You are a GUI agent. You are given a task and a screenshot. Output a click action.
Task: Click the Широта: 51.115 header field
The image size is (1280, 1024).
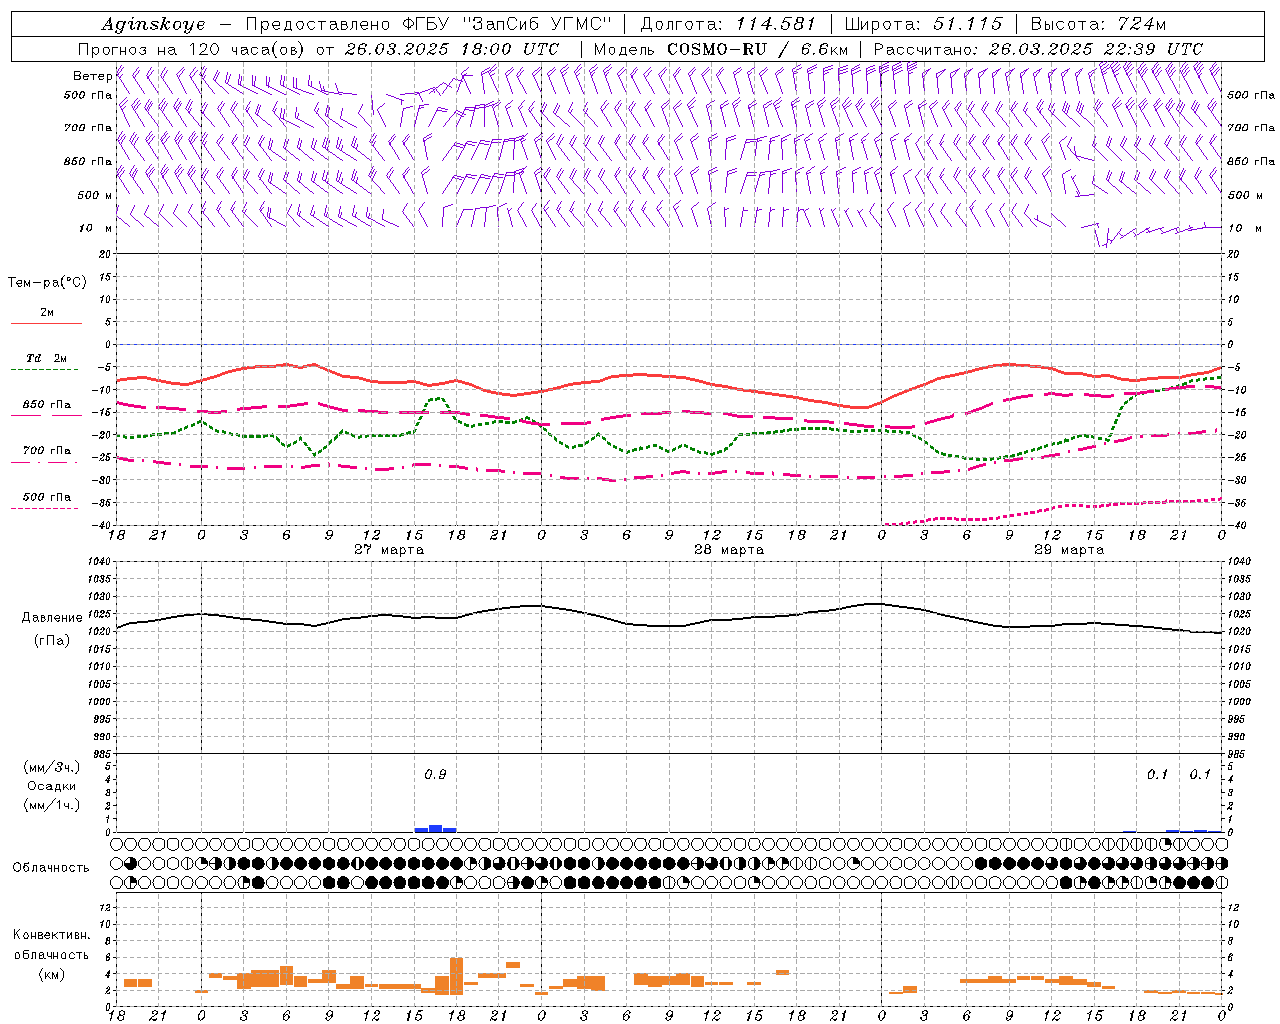point(923,24)
